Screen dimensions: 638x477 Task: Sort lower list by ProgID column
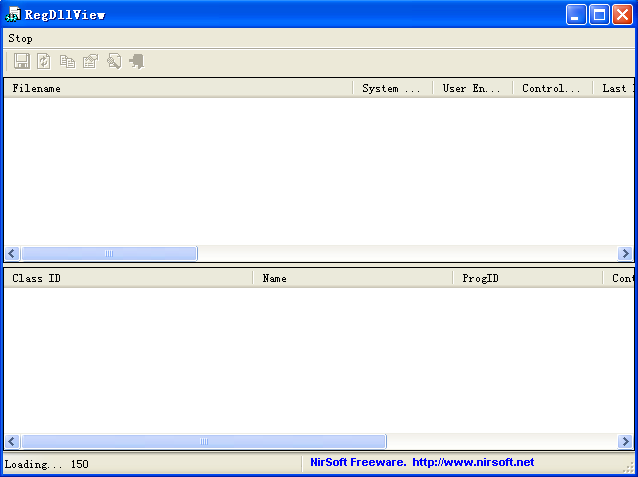tap(527, 278)
